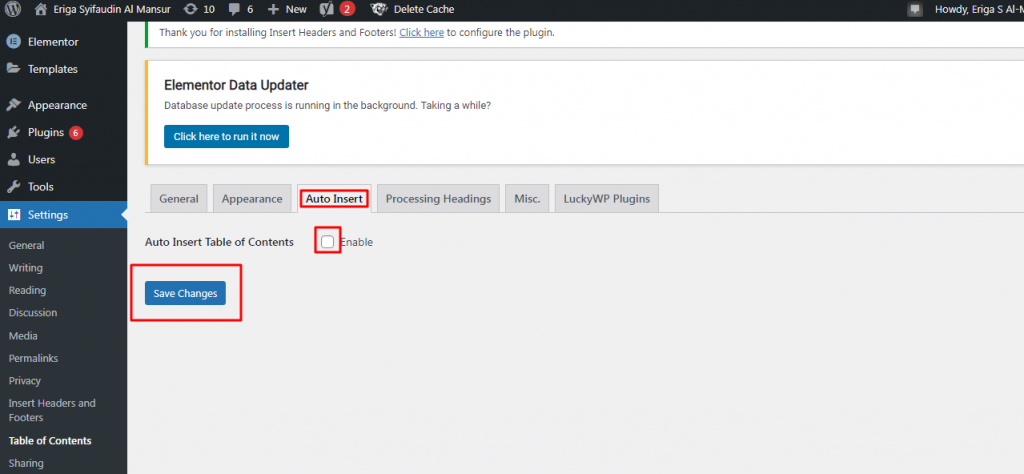Open the Settings sidebar menu

63,215
